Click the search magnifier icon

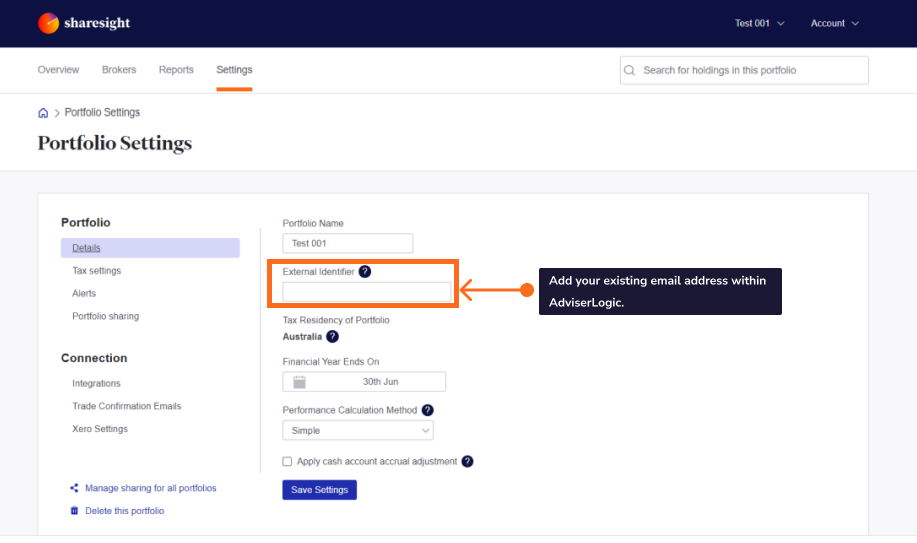click(x=629, y=70)
